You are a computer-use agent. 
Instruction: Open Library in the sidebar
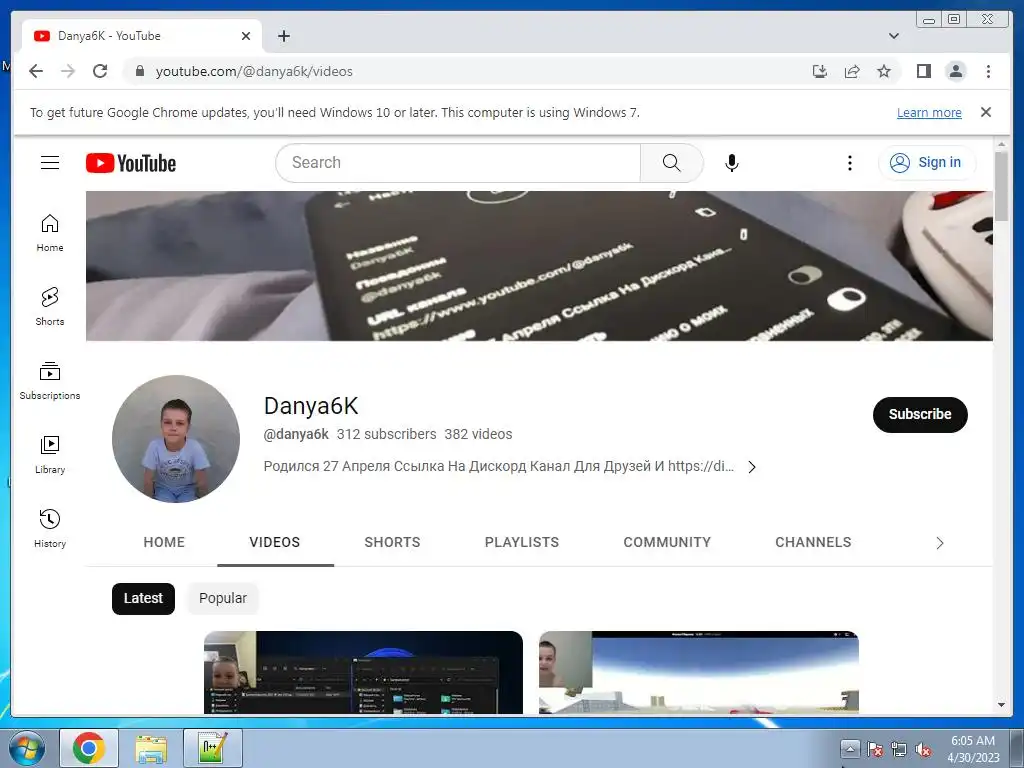tap(50, 455)
